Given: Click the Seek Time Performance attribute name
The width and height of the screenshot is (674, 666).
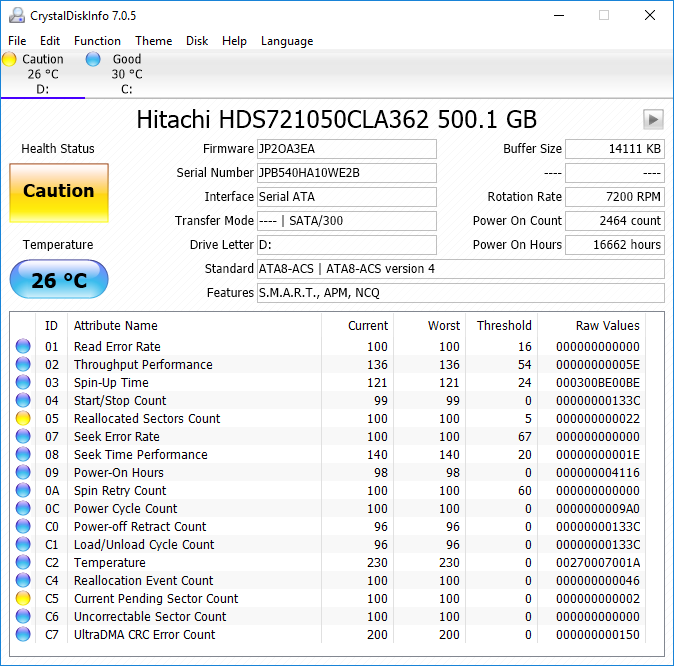Looking at the screenshot, I should pyautogui.click(x=141, y=455).
